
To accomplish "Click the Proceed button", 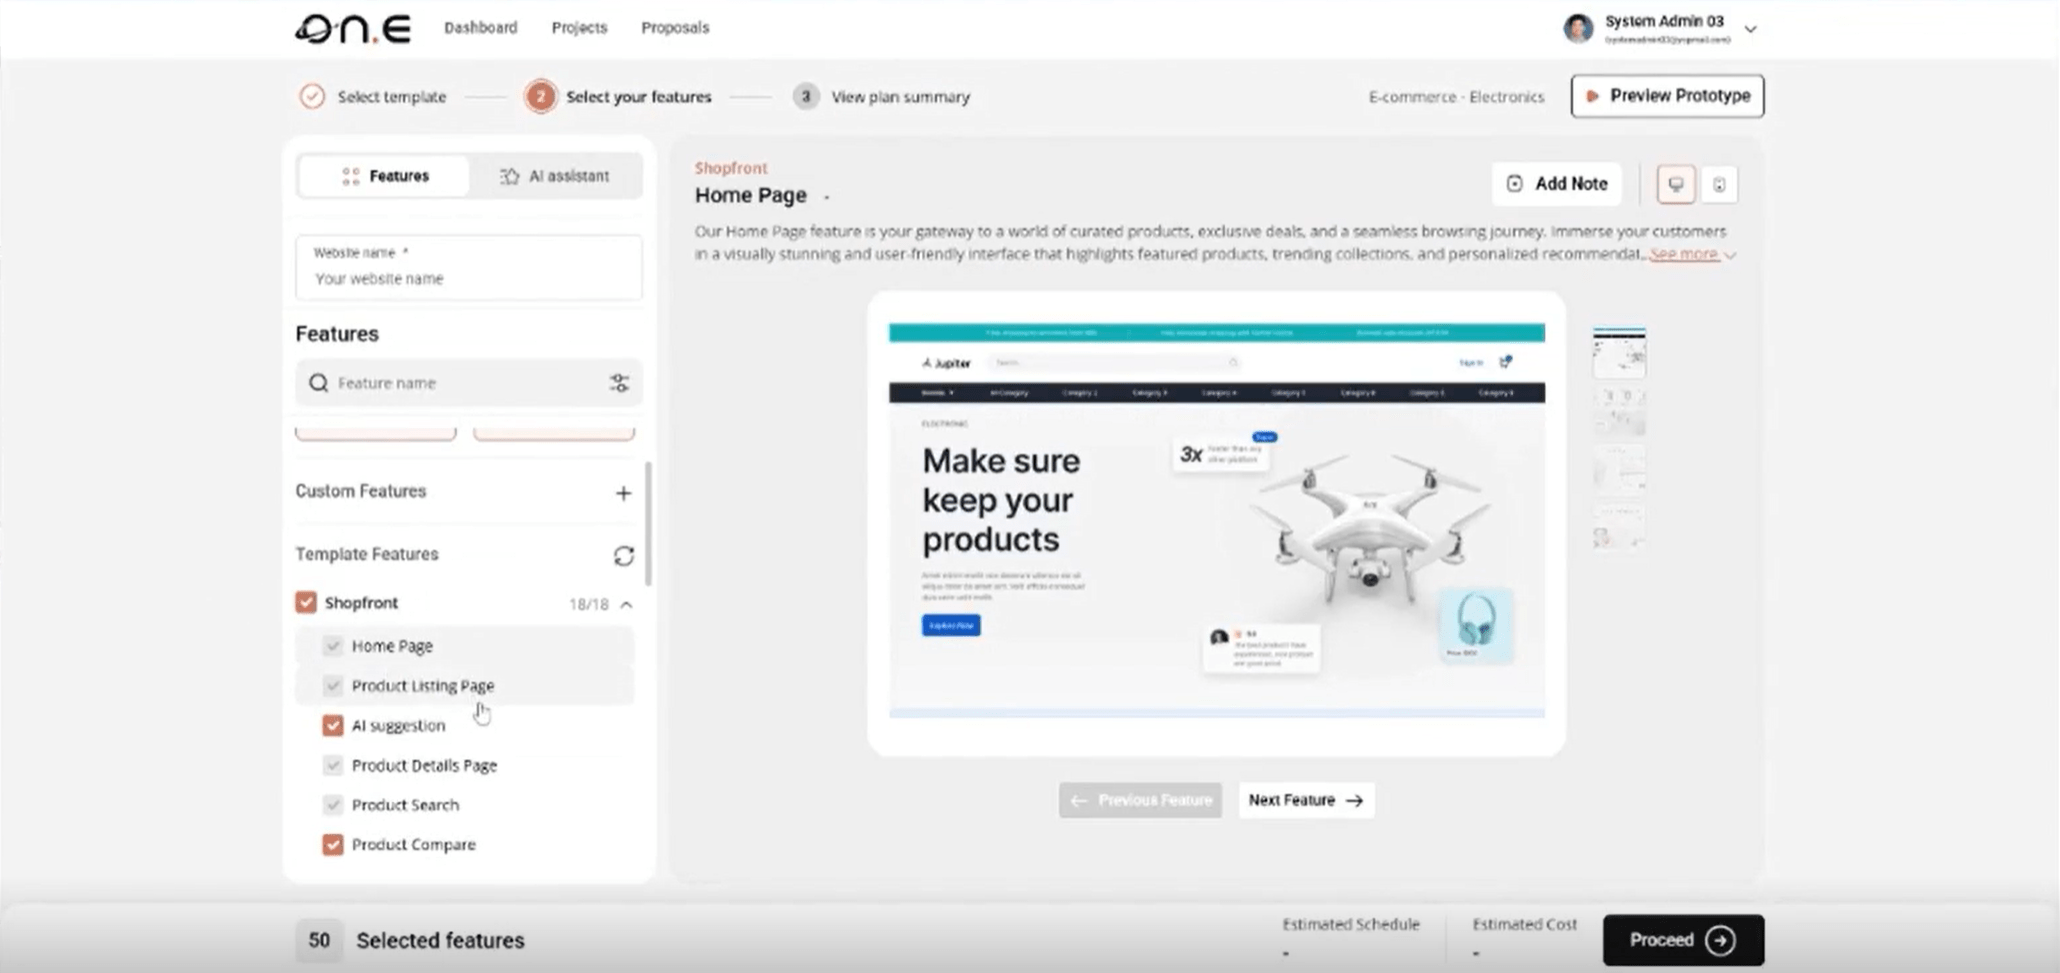I will [x=1683, y=940].
